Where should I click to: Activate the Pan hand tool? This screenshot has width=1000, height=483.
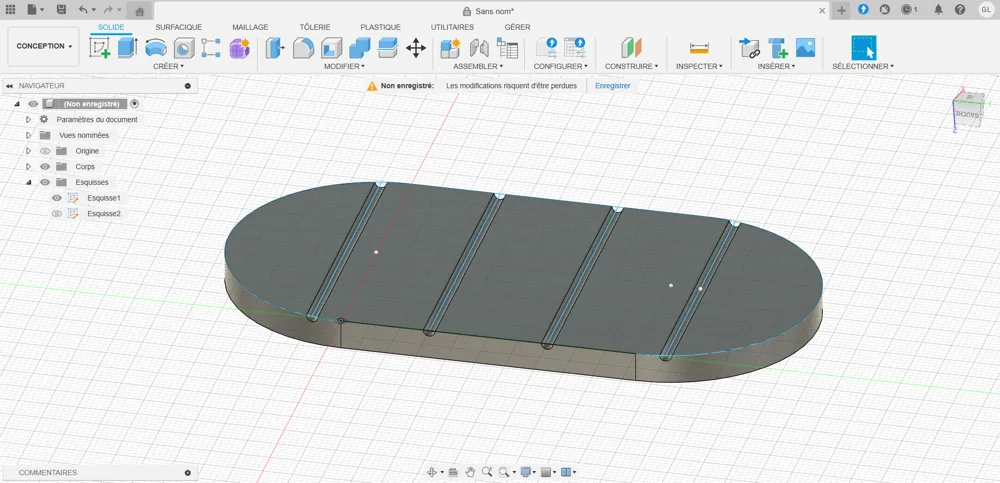[470, 472]
